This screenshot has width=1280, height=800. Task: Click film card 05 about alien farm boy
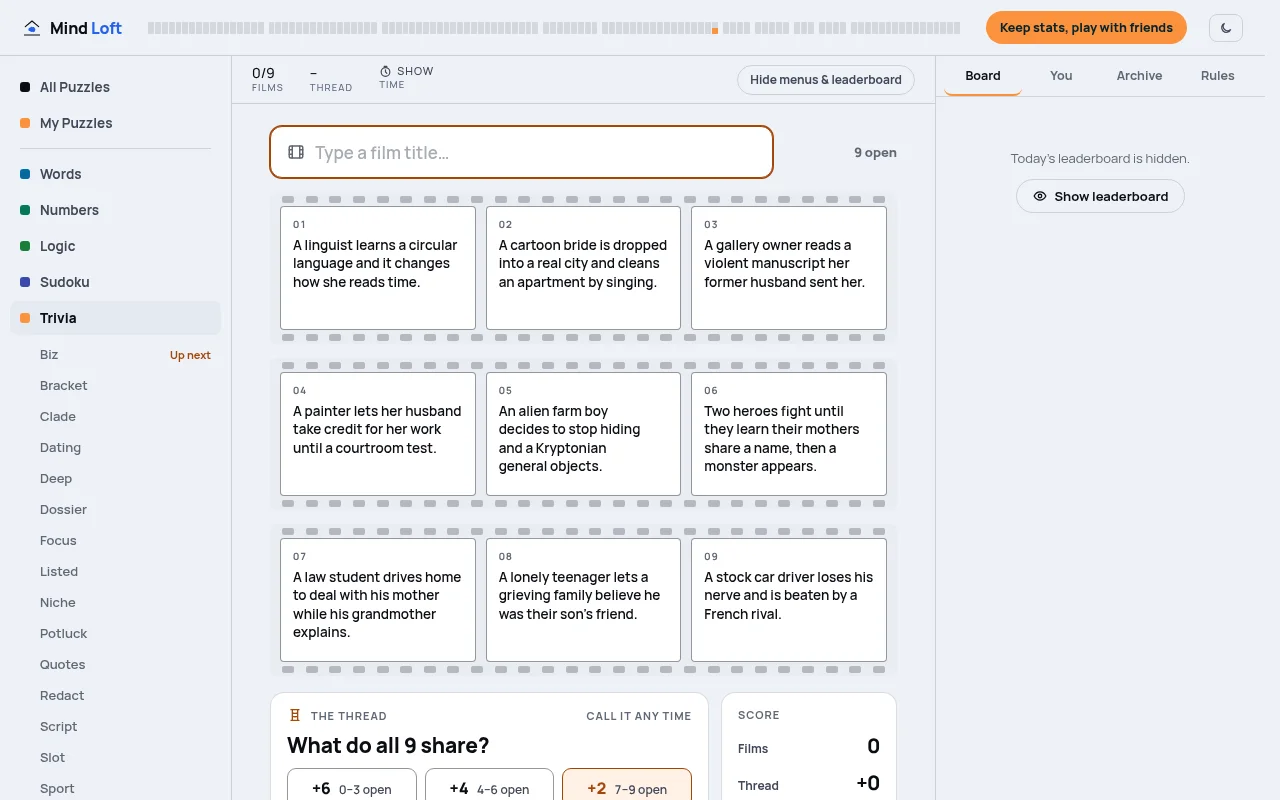(x=583, y=434)
